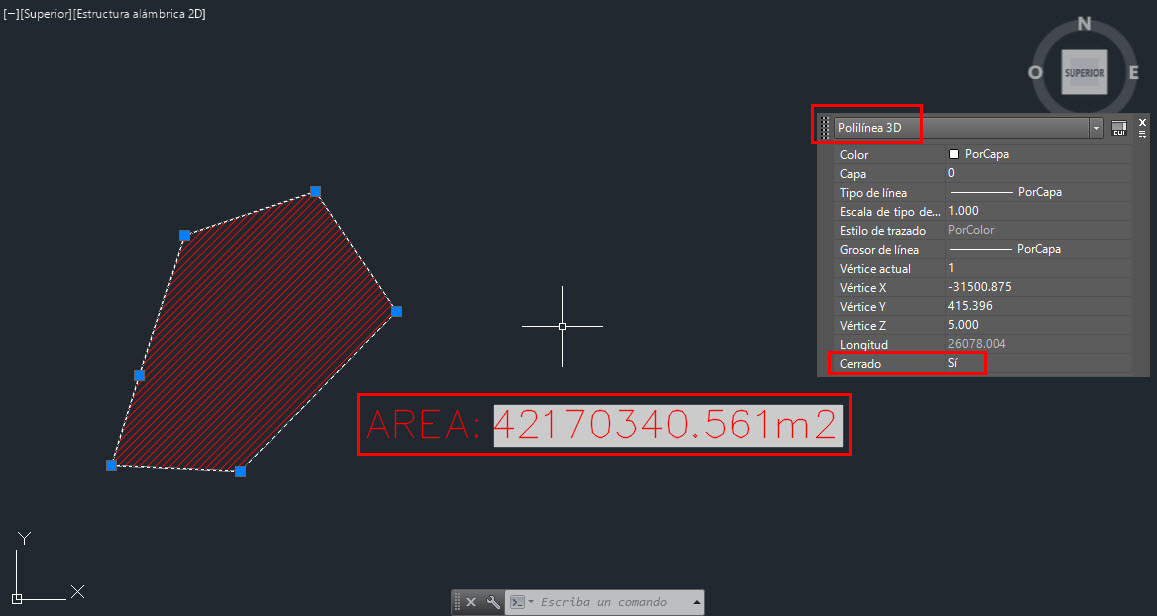Select the customize wrench icon on command line
The width and height of the screenshot is (1157, 616).
pyautogui.click(x=493, y=601)
